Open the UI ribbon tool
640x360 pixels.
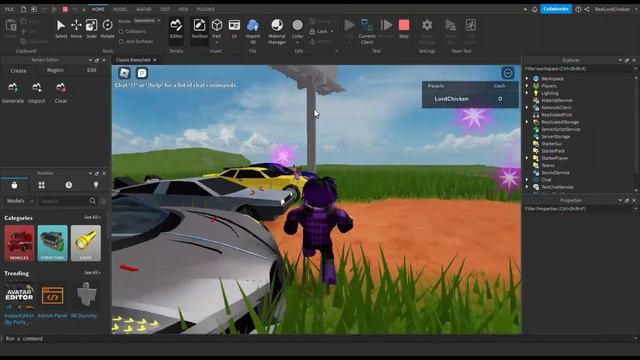coord(234,29)
